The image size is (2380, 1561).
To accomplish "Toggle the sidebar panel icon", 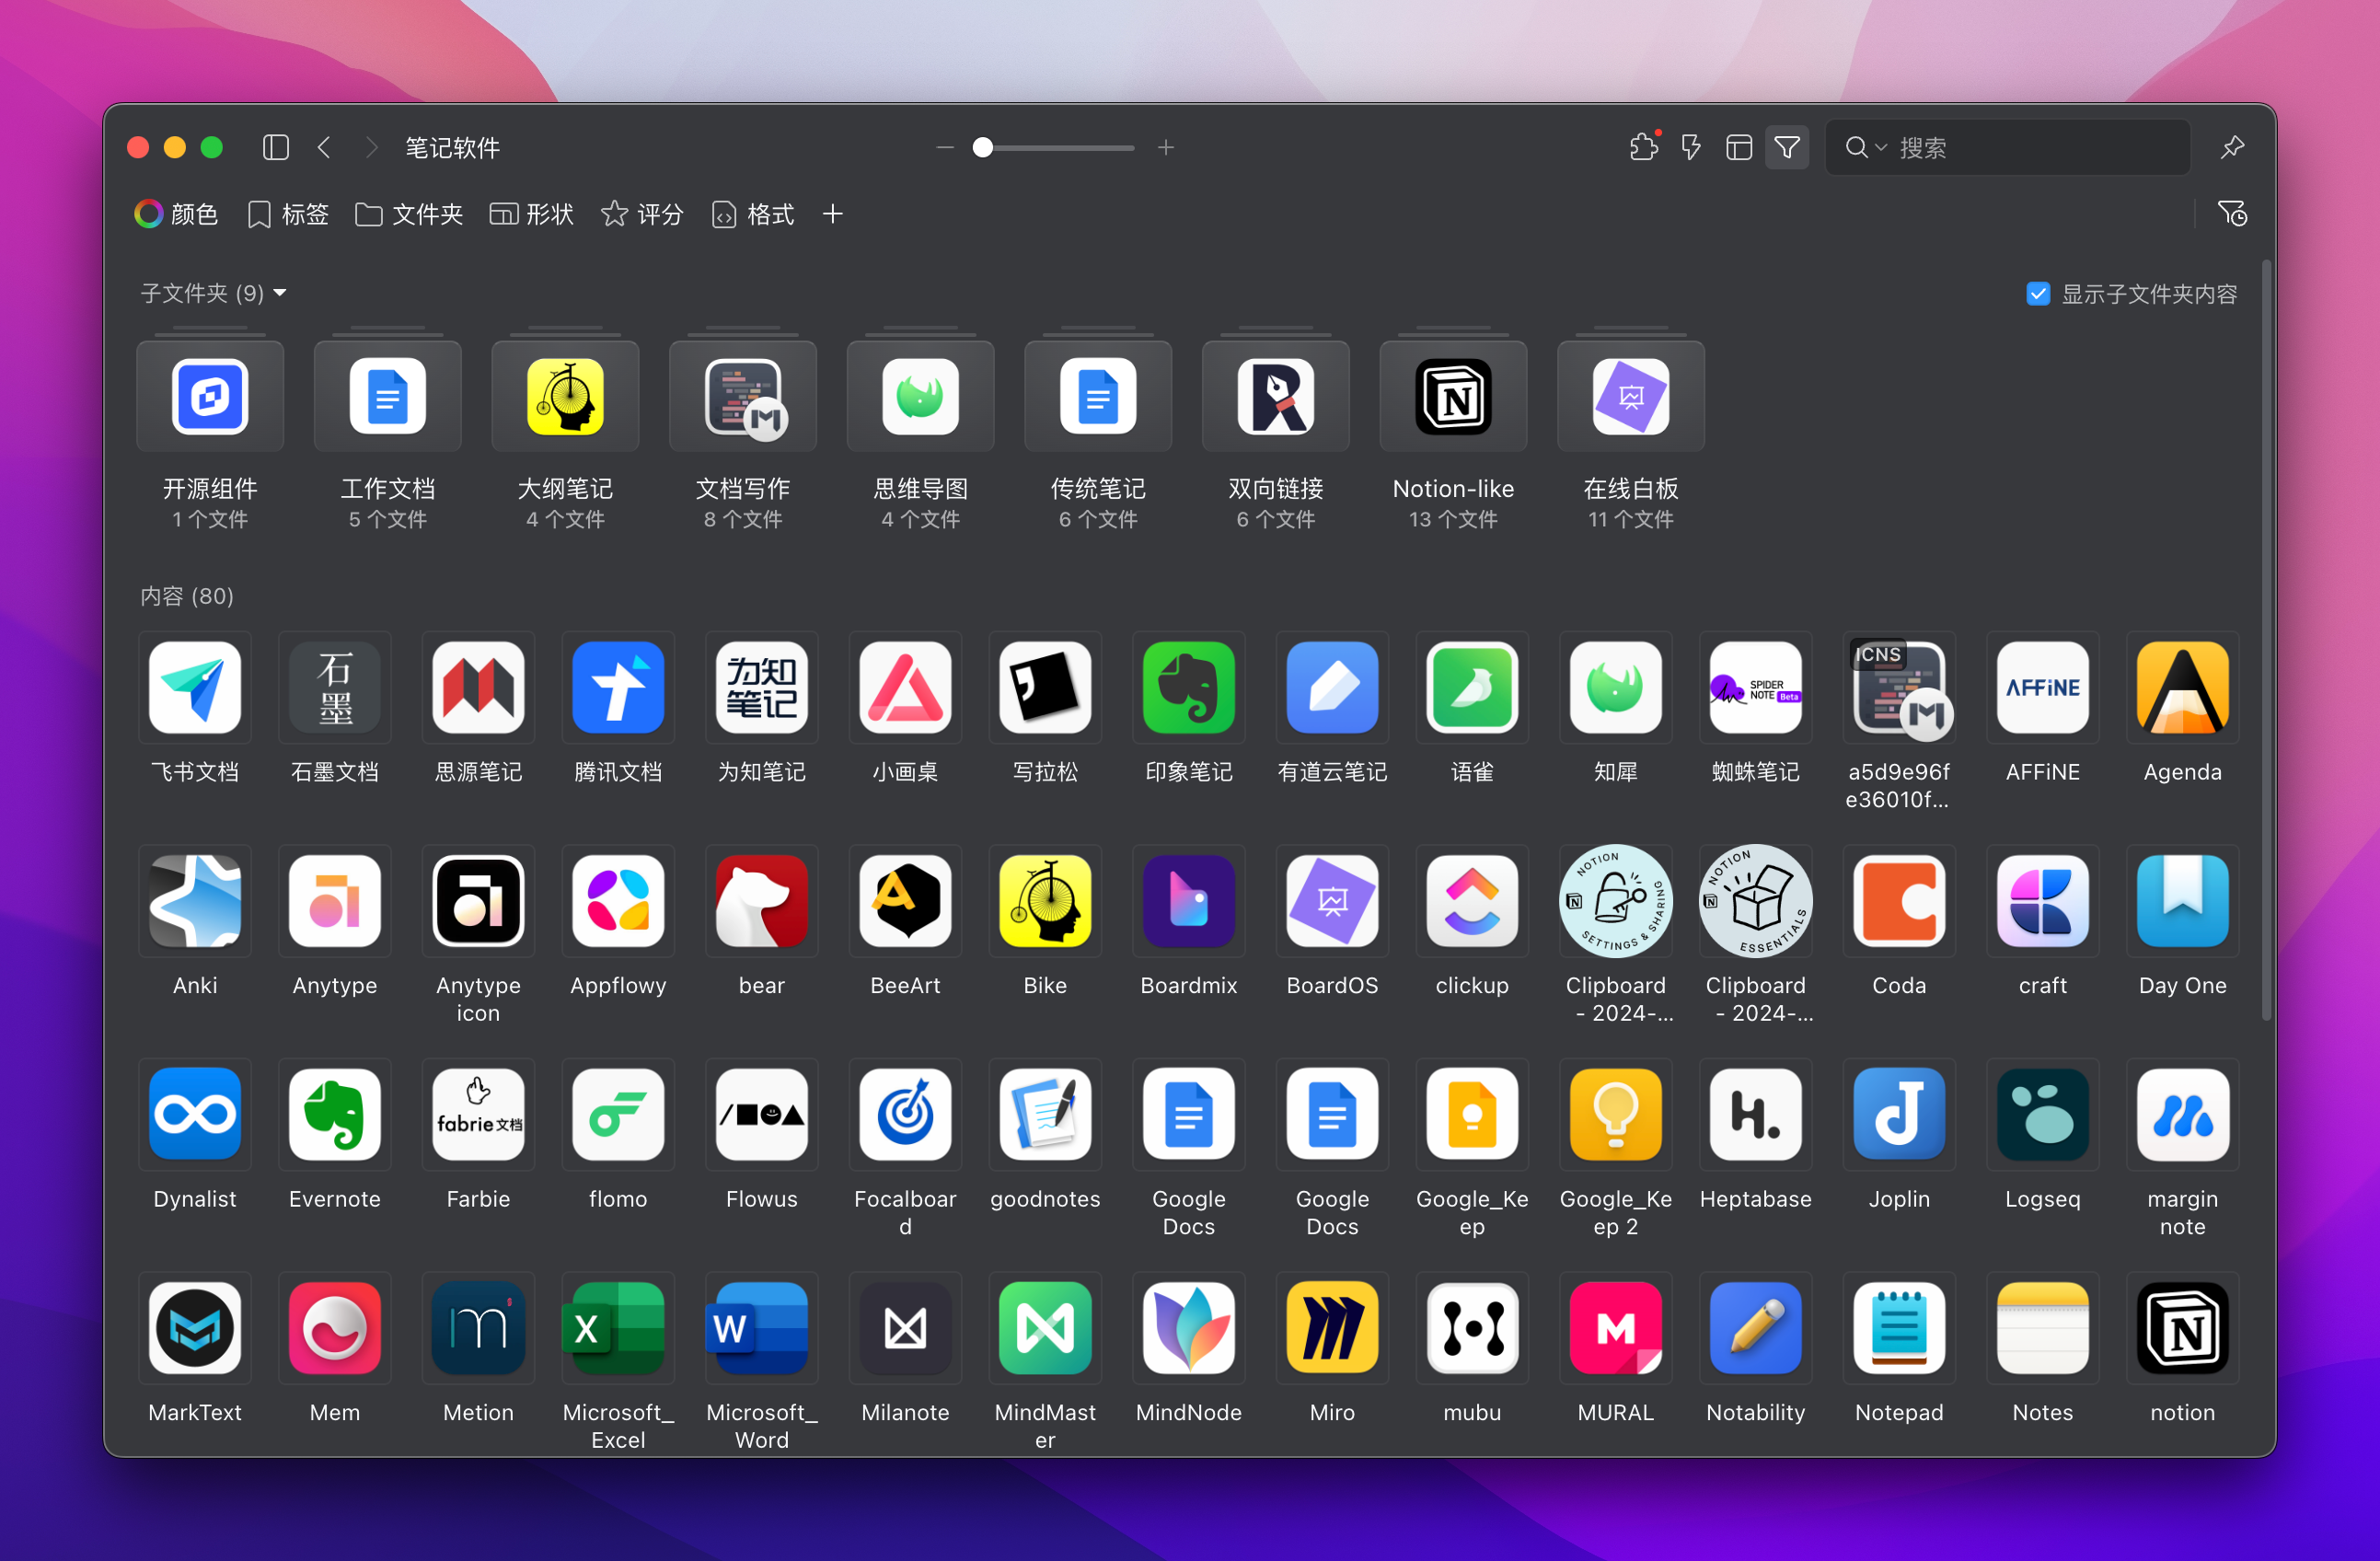I will 276,148.
